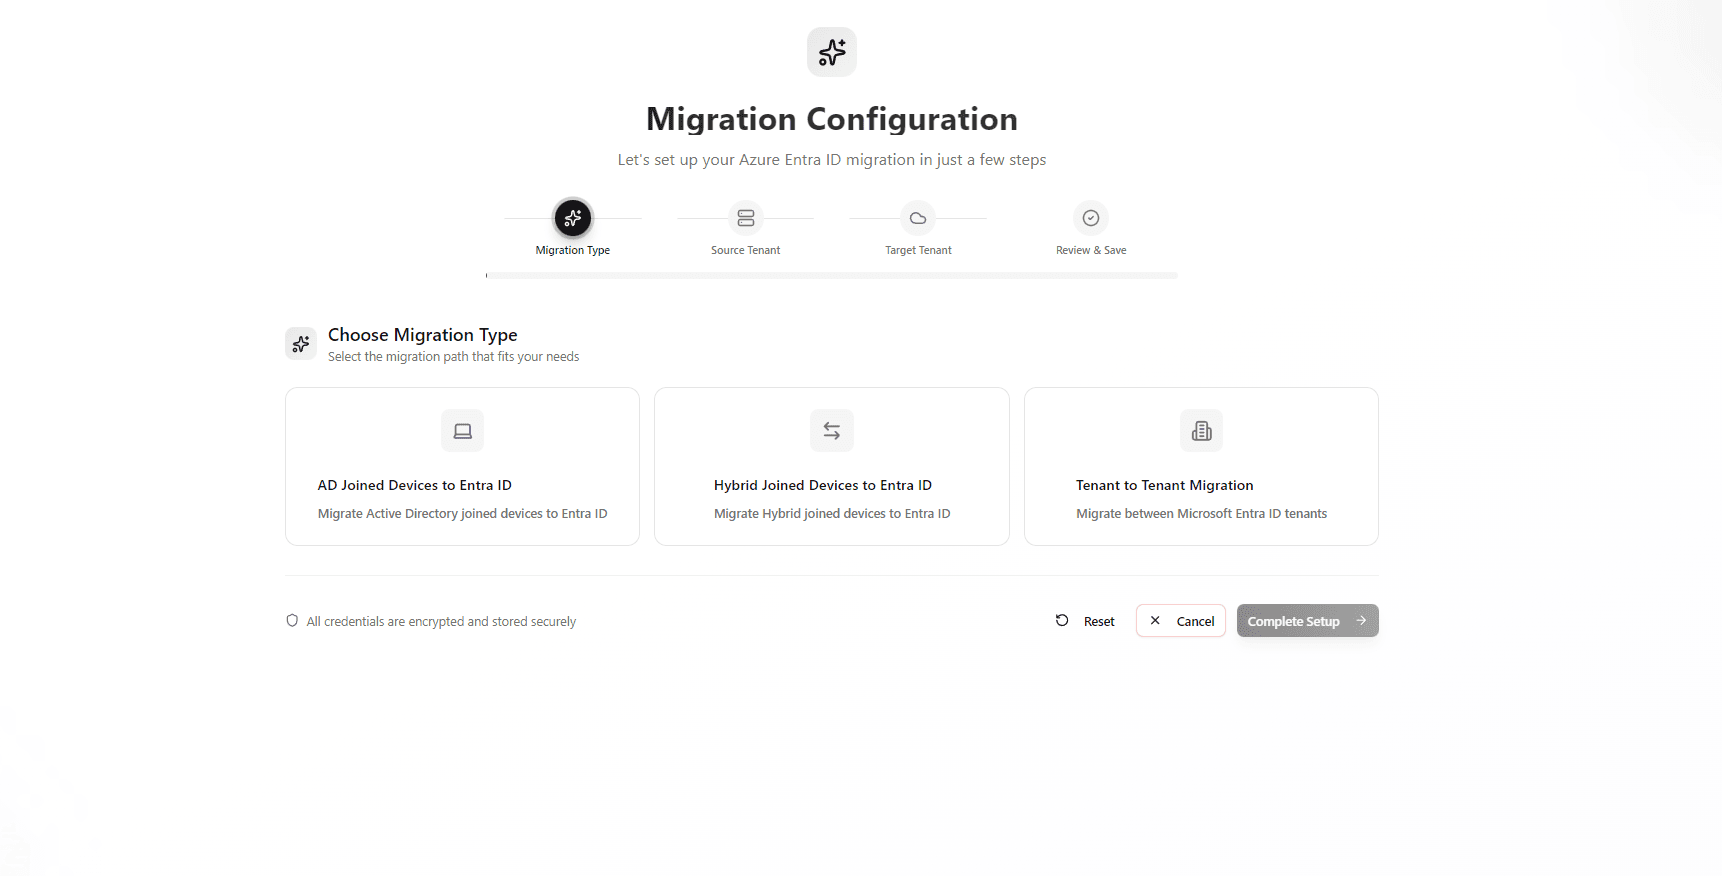Go to the Source Tenant step icon

(746, 218)
